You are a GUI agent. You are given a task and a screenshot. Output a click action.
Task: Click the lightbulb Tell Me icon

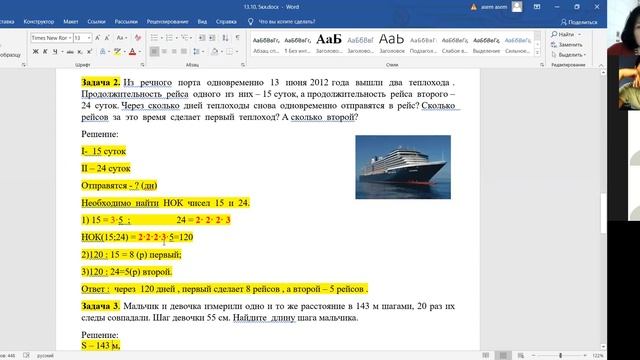[251, 22]
